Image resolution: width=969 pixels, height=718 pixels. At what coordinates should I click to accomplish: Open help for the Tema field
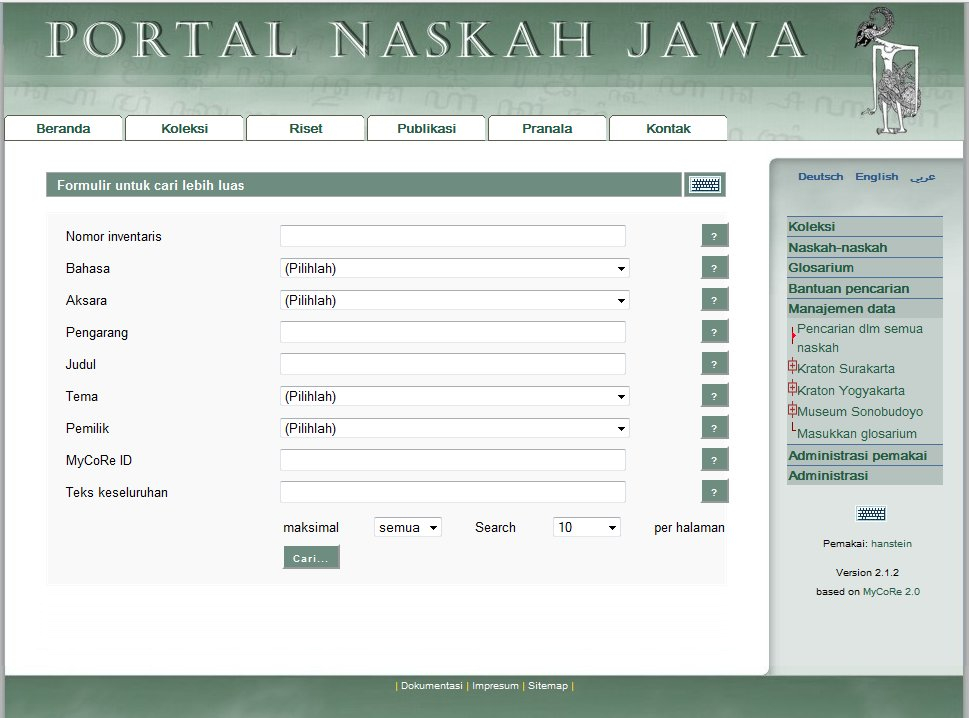714,396
